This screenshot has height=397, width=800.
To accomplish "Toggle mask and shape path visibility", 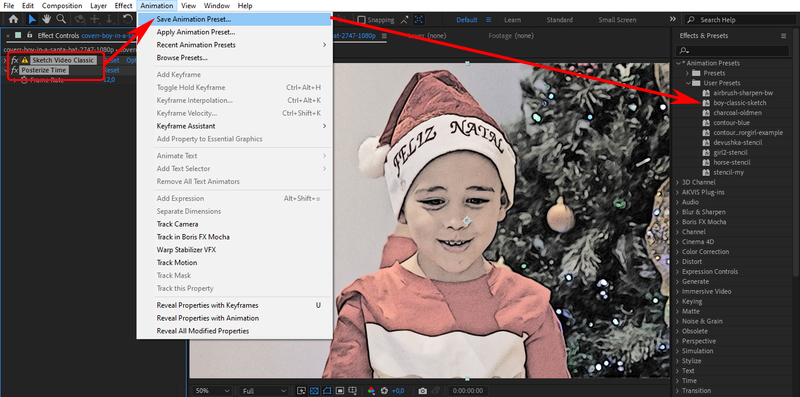I will tap(327, 391).
